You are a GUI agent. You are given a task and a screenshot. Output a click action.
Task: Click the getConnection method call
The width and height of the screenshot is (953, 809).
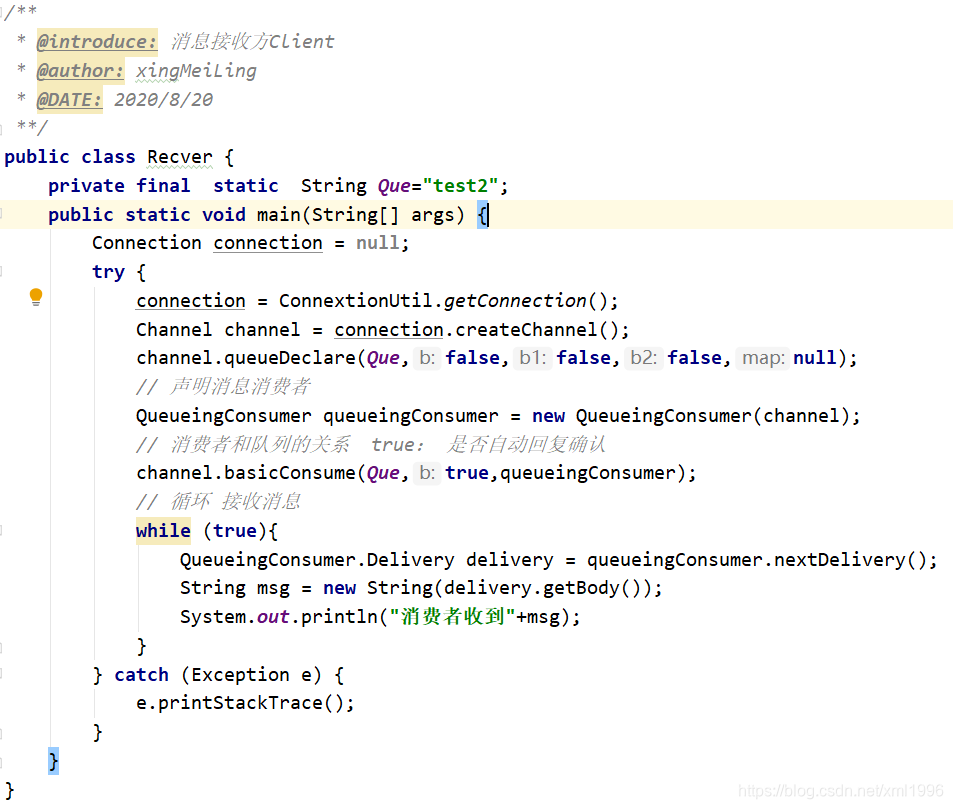514,301
